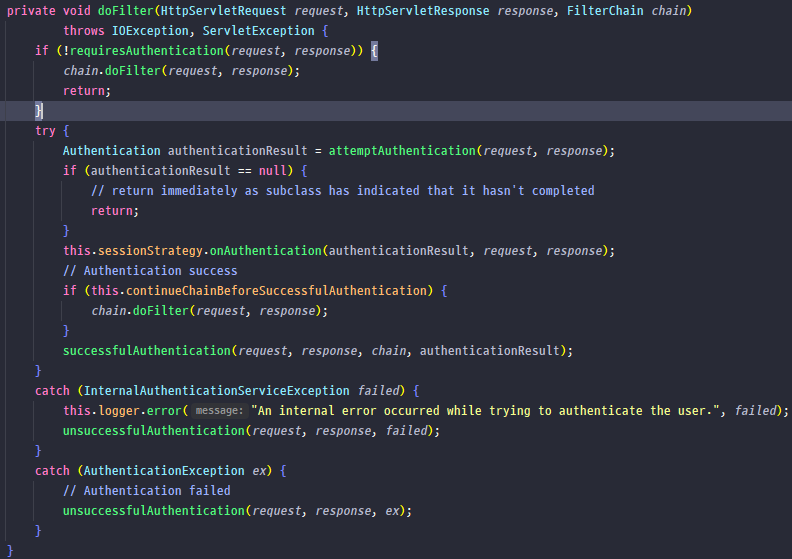
Task: Click successfulAuthentication method call
Action: 146,350
